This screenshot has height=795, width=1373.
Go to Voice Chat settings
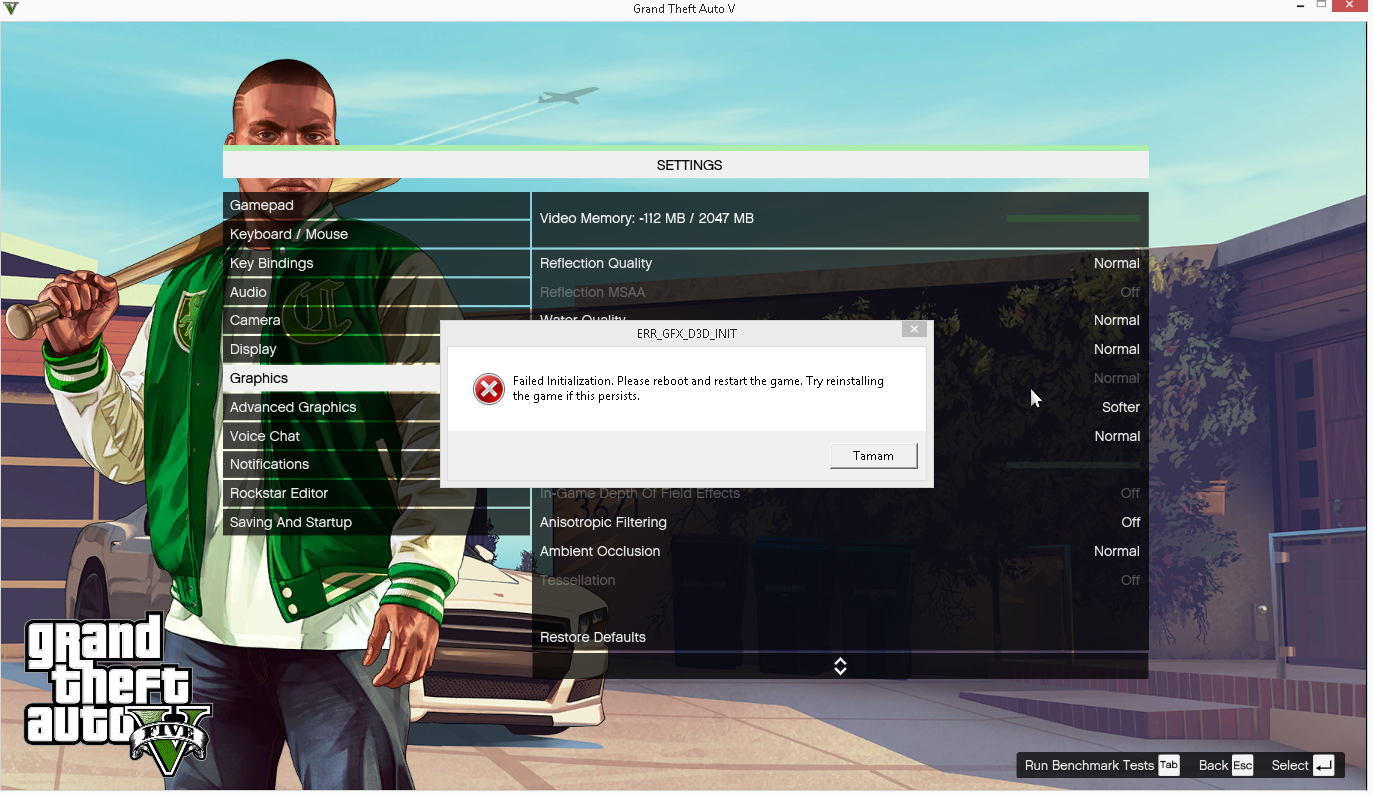pos(332,436)
